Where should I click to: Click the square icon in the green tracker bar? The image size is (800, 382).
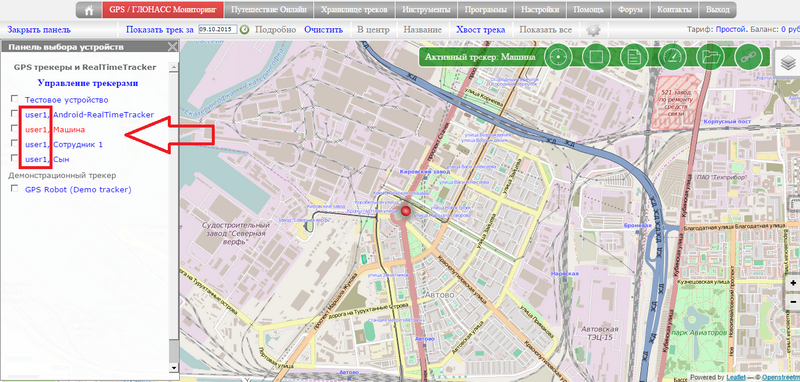[595, 56]
